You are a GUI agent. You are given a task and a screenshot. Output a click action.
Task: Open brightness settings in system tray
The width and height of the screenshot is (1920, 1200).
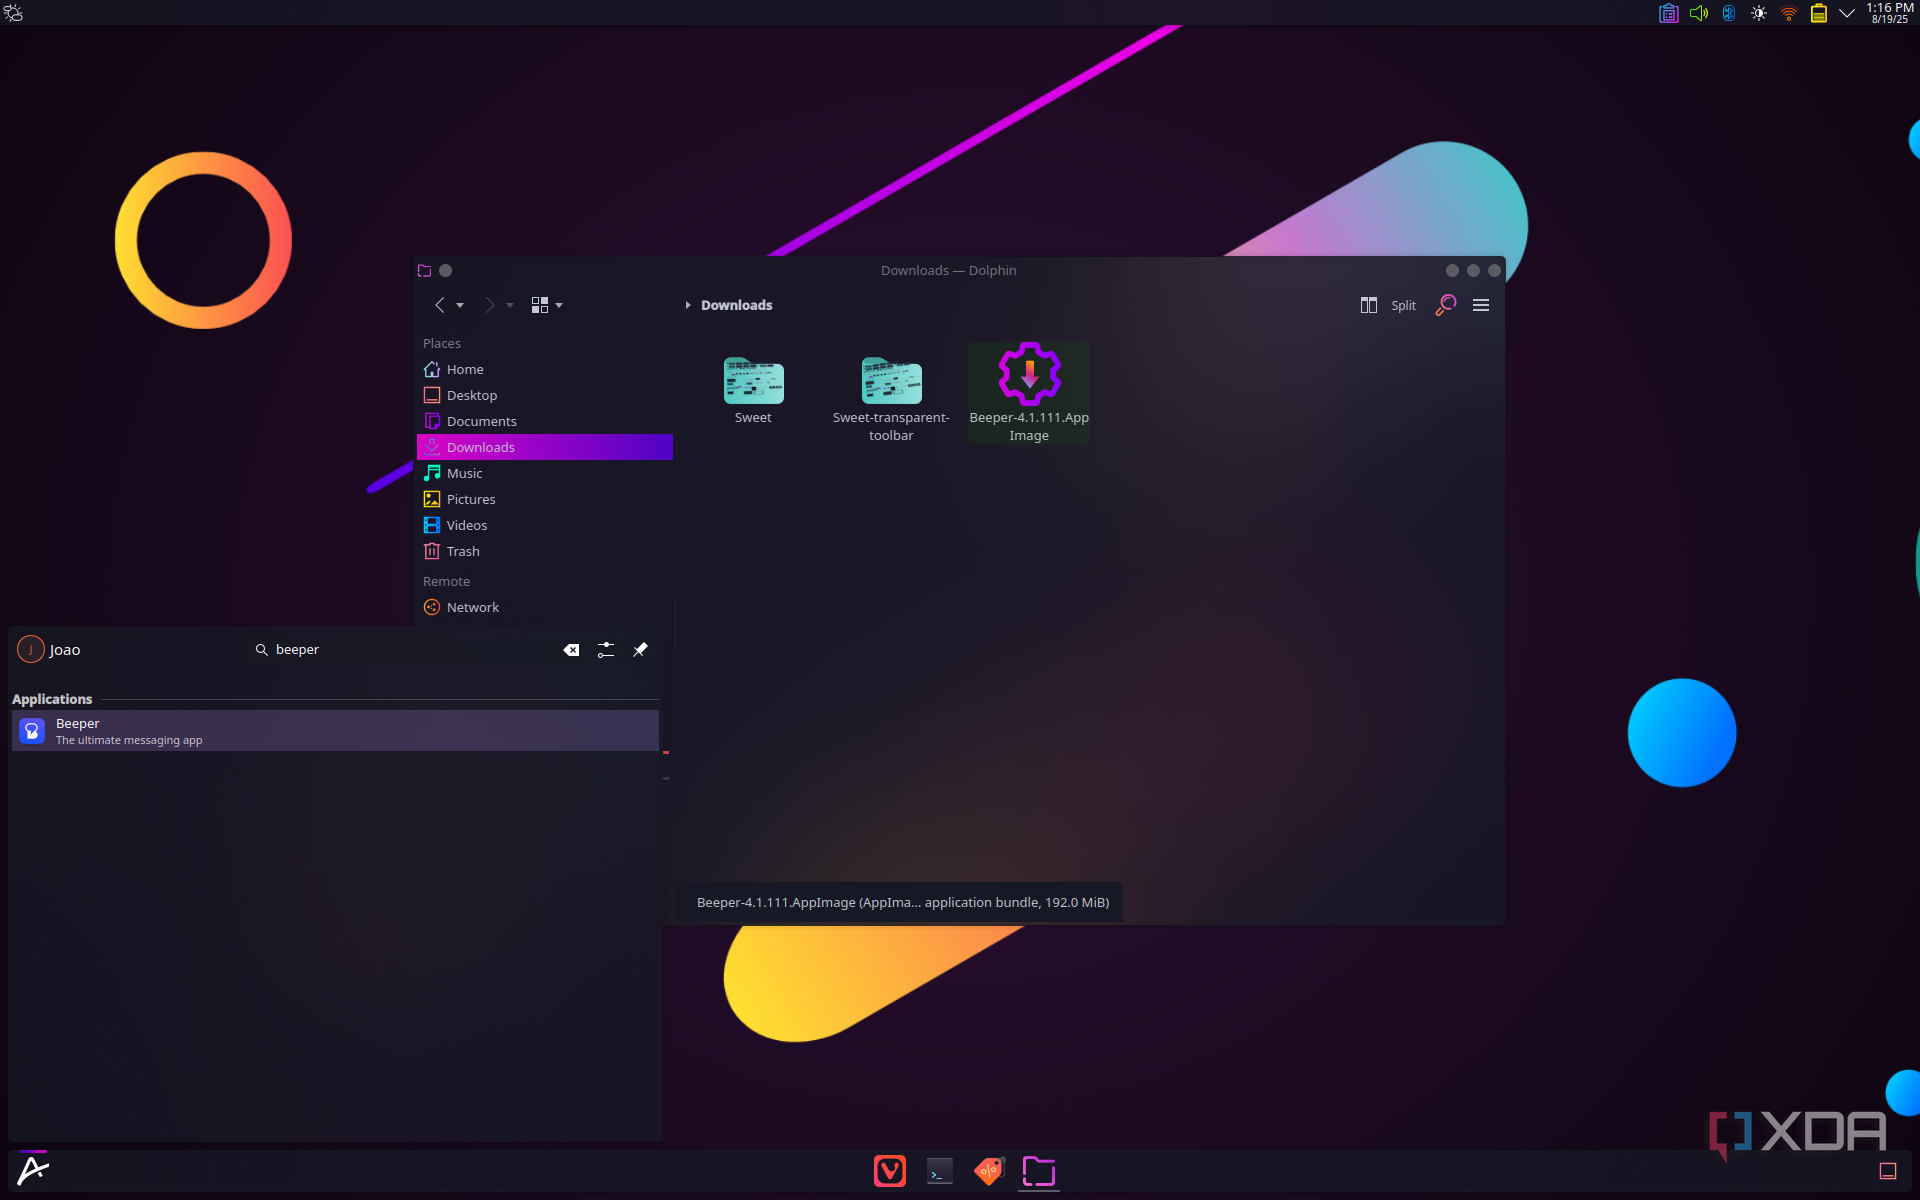pyautogui.click(x=1758, y=13)
